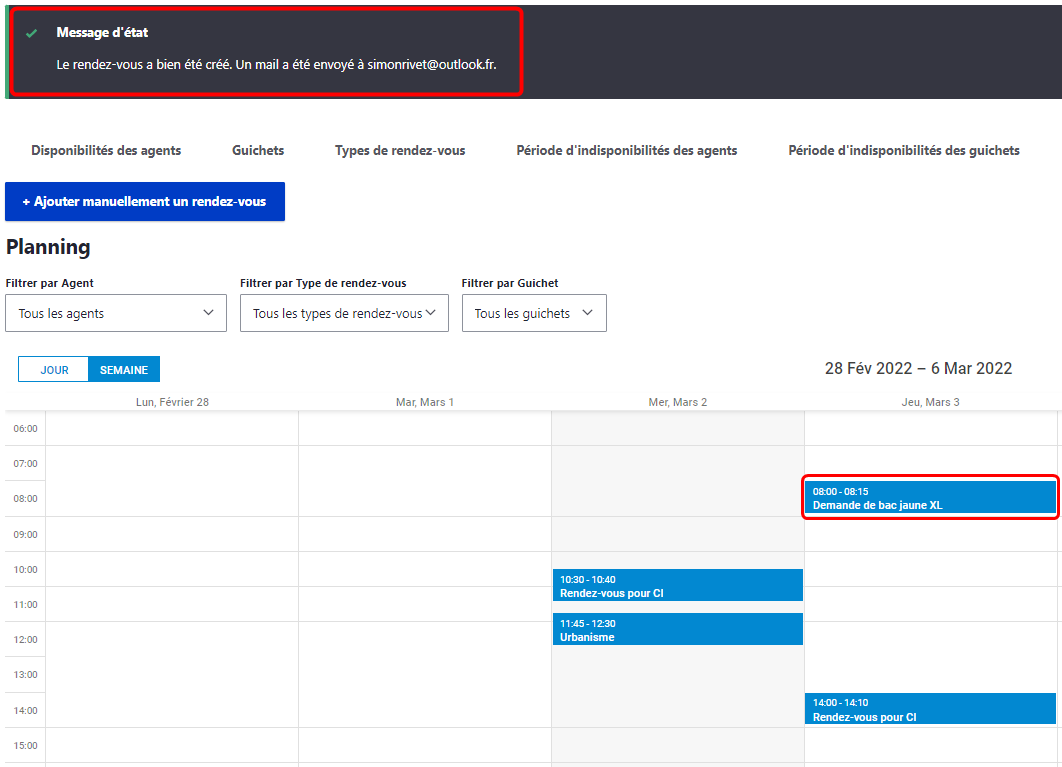
Task: Expand the Tous les guichets filter
Action: pos(534,313)
